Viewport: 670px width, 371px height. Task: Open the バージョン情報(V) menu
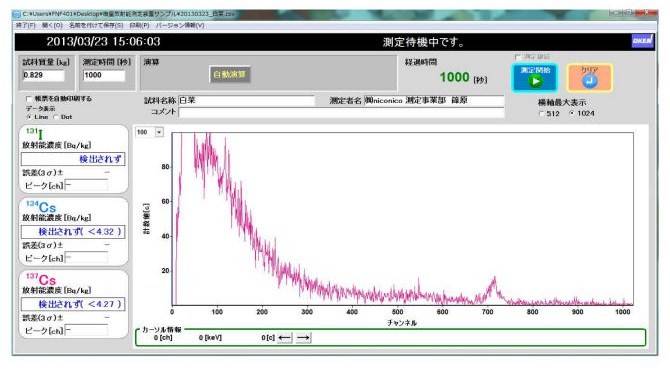coord(180,25)
